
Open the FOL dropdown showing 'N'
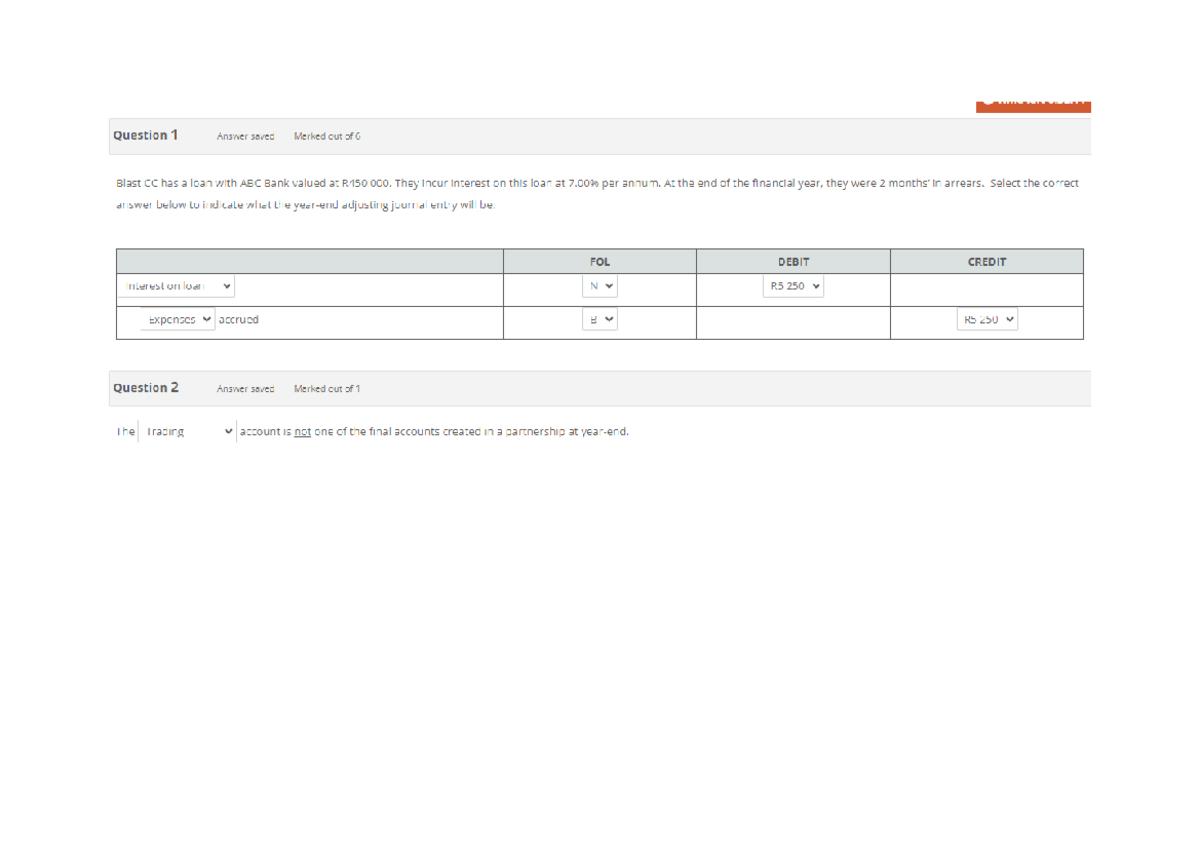pyautogui.click(x=601, y=286)
